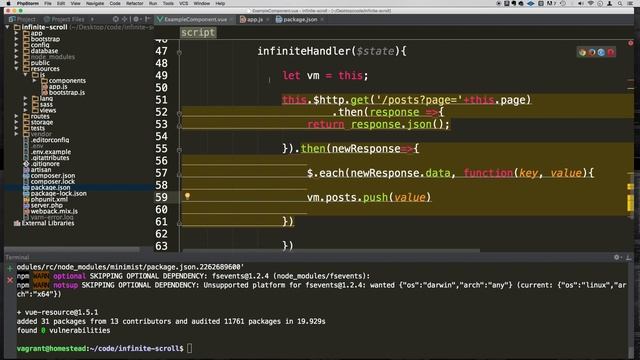
Task: Switch to Project Files view tab
Action: point(64,19)
